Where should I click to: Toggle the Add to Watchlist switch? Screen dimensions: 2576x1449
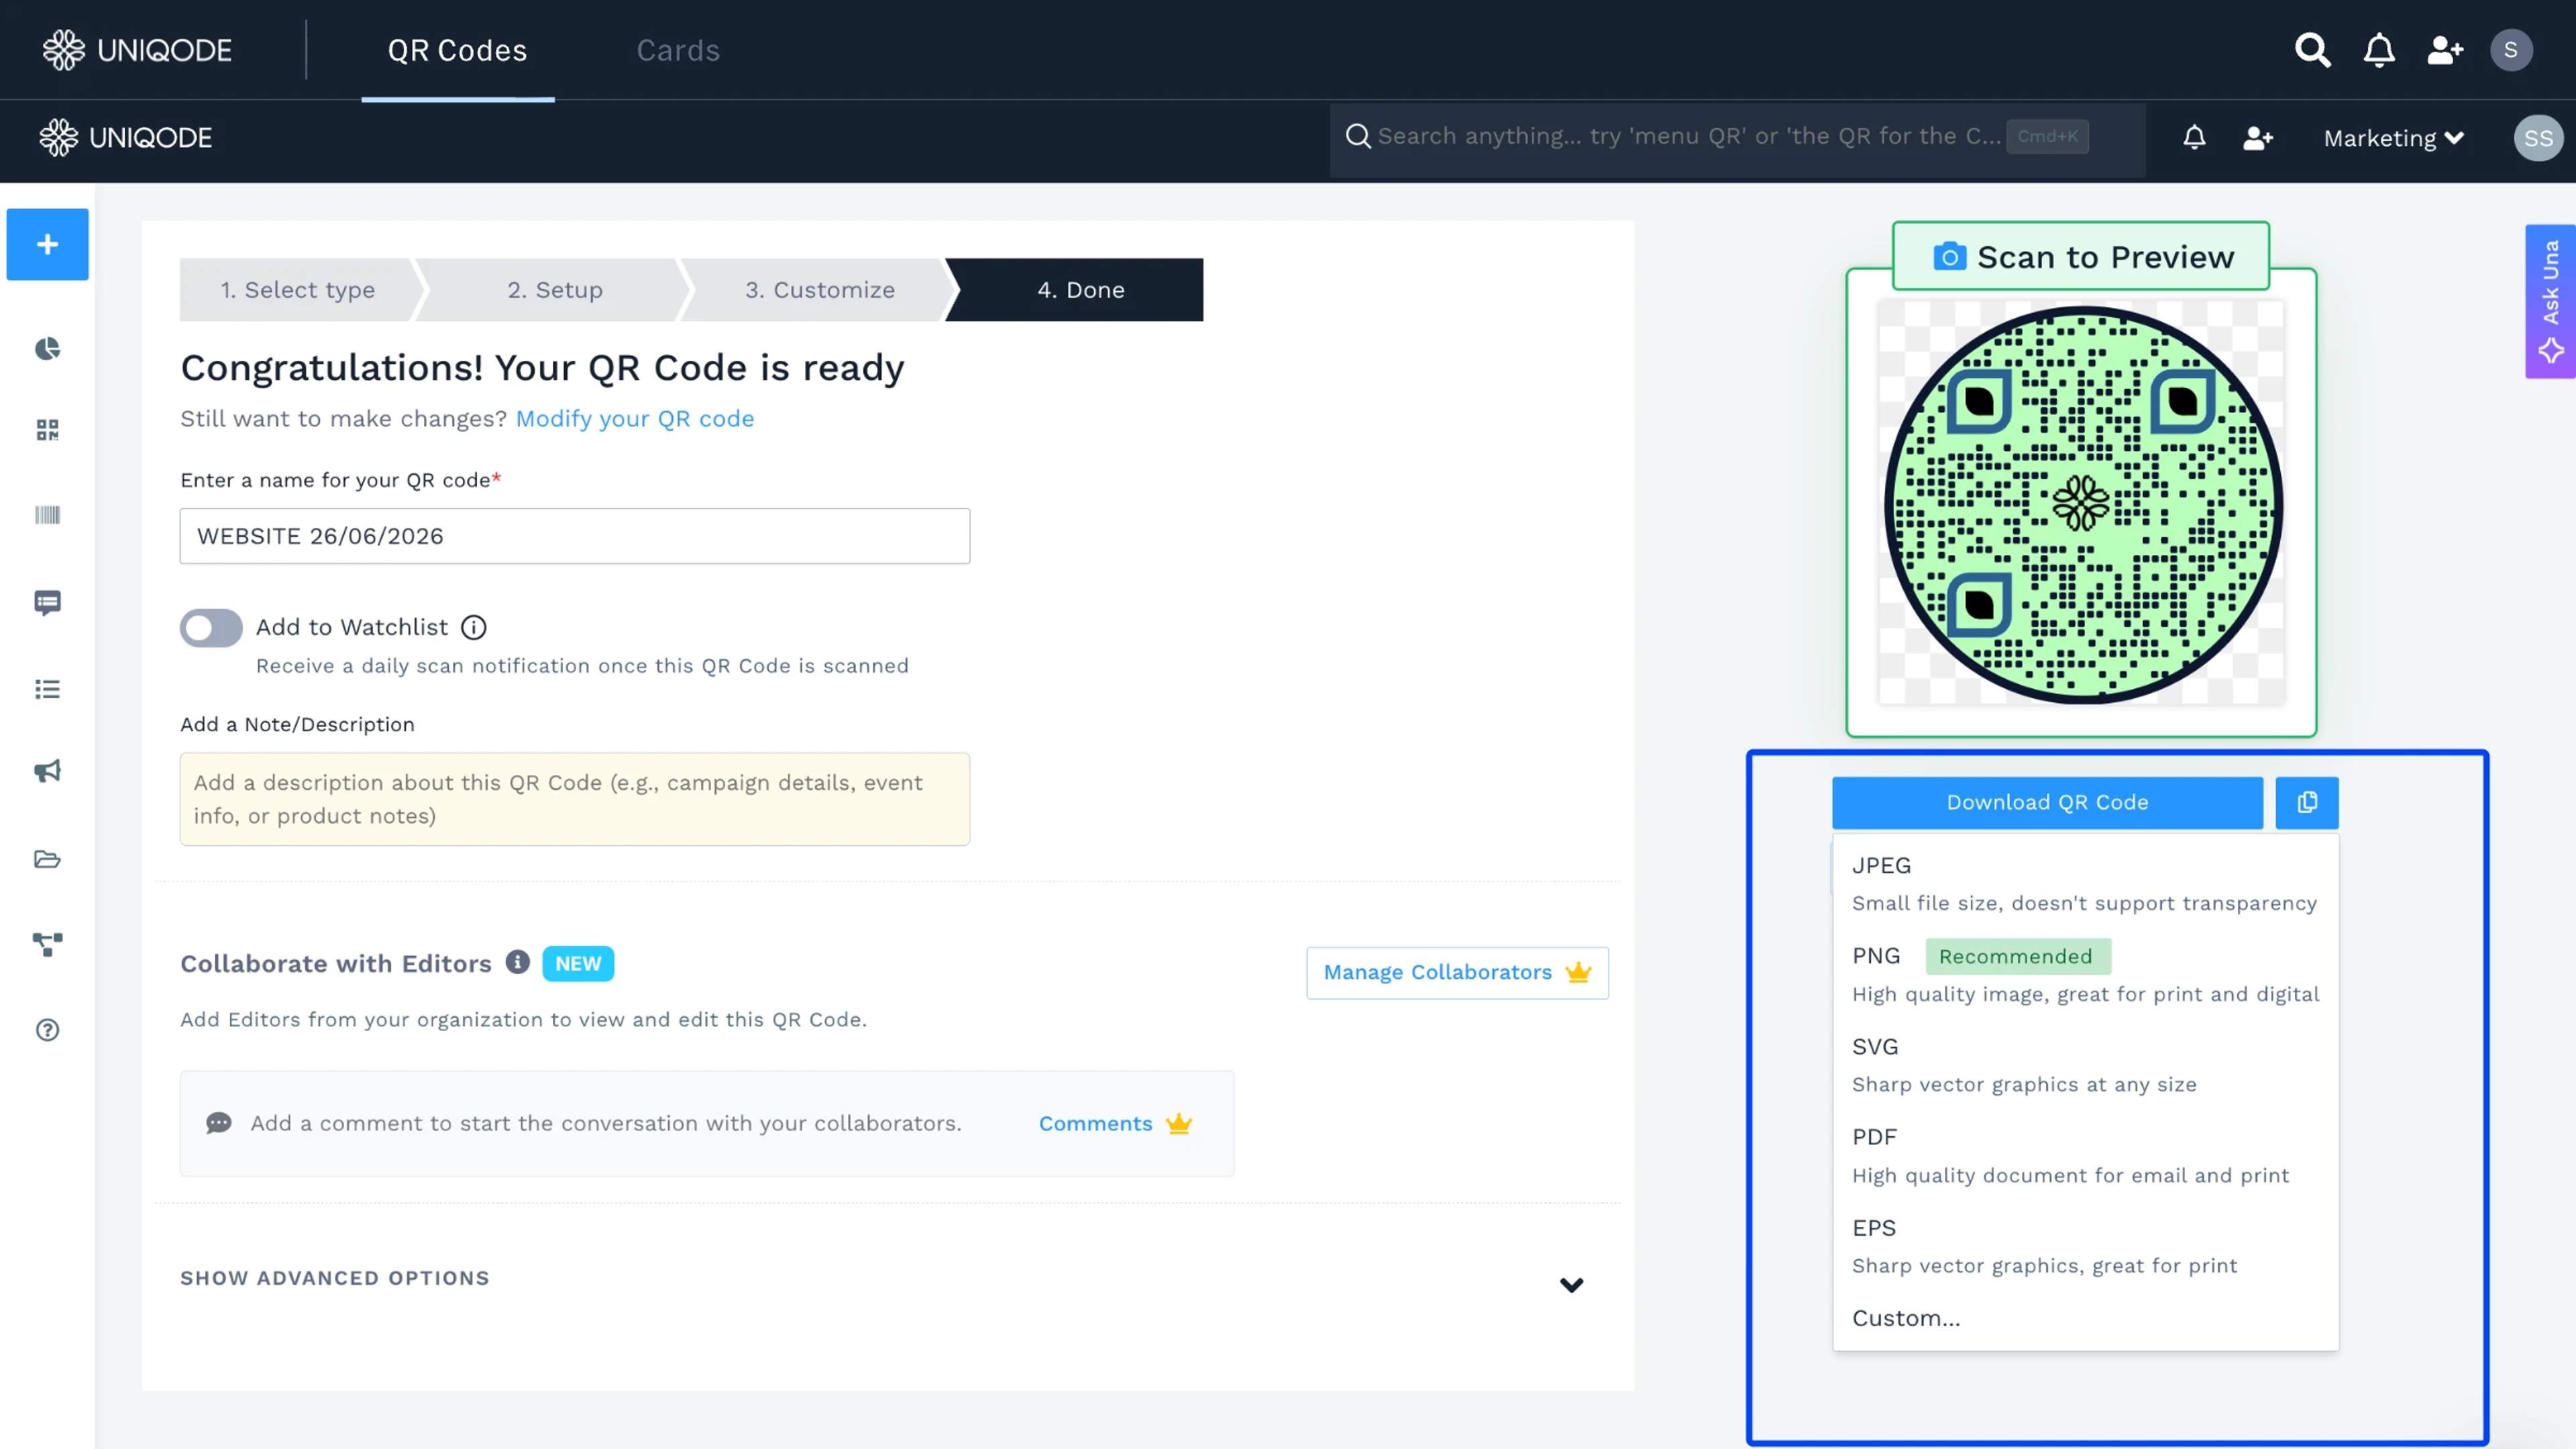(211, 628)
